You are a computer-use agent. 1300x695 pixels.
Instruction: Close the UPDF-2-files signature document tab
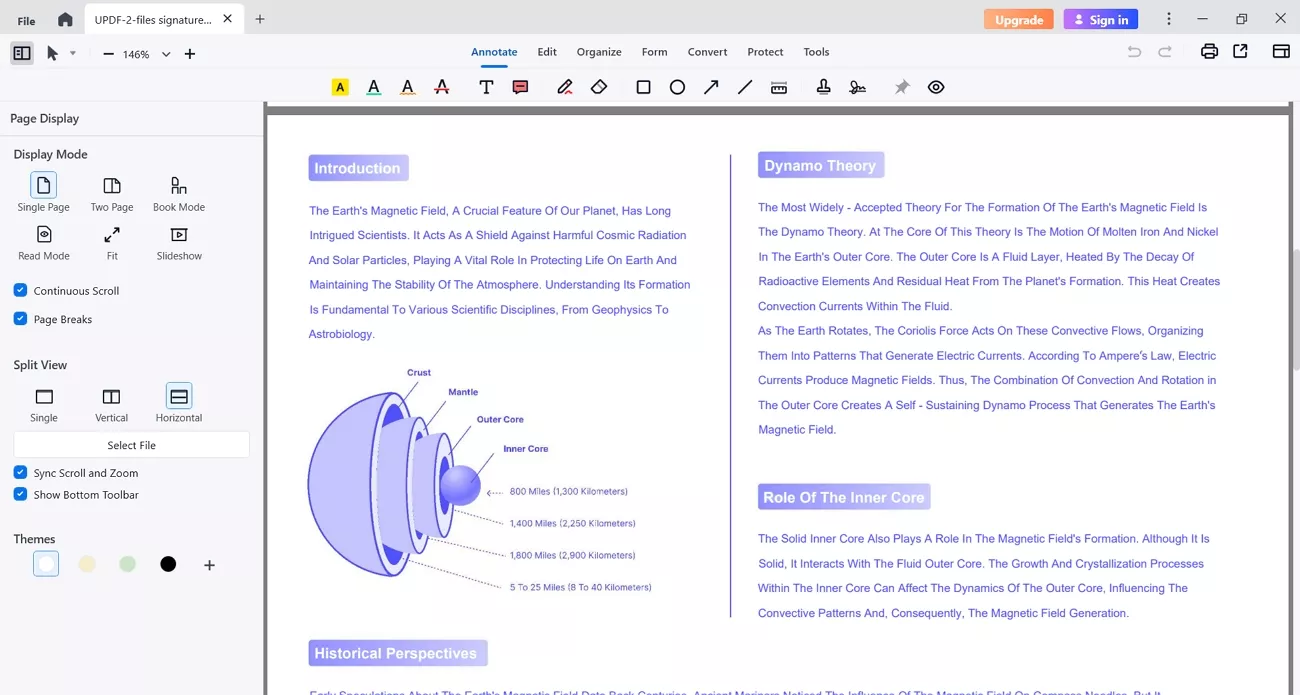pyautogui.click(x=225, y=17)
